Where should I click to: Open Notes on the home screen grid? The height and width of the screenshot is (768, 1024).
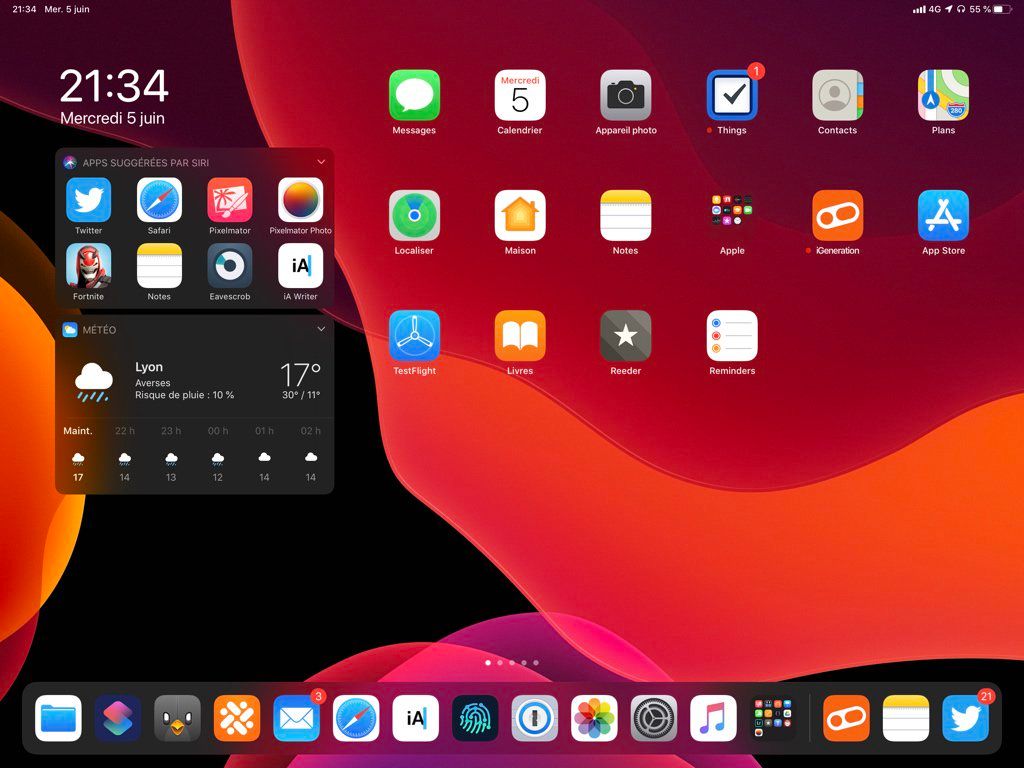[626, 216]
